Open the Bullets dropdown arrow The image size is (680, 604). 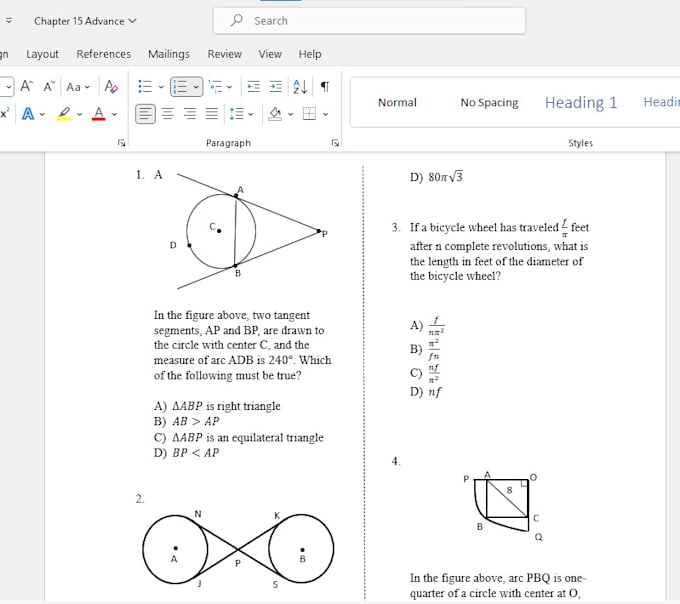[161, 87]
